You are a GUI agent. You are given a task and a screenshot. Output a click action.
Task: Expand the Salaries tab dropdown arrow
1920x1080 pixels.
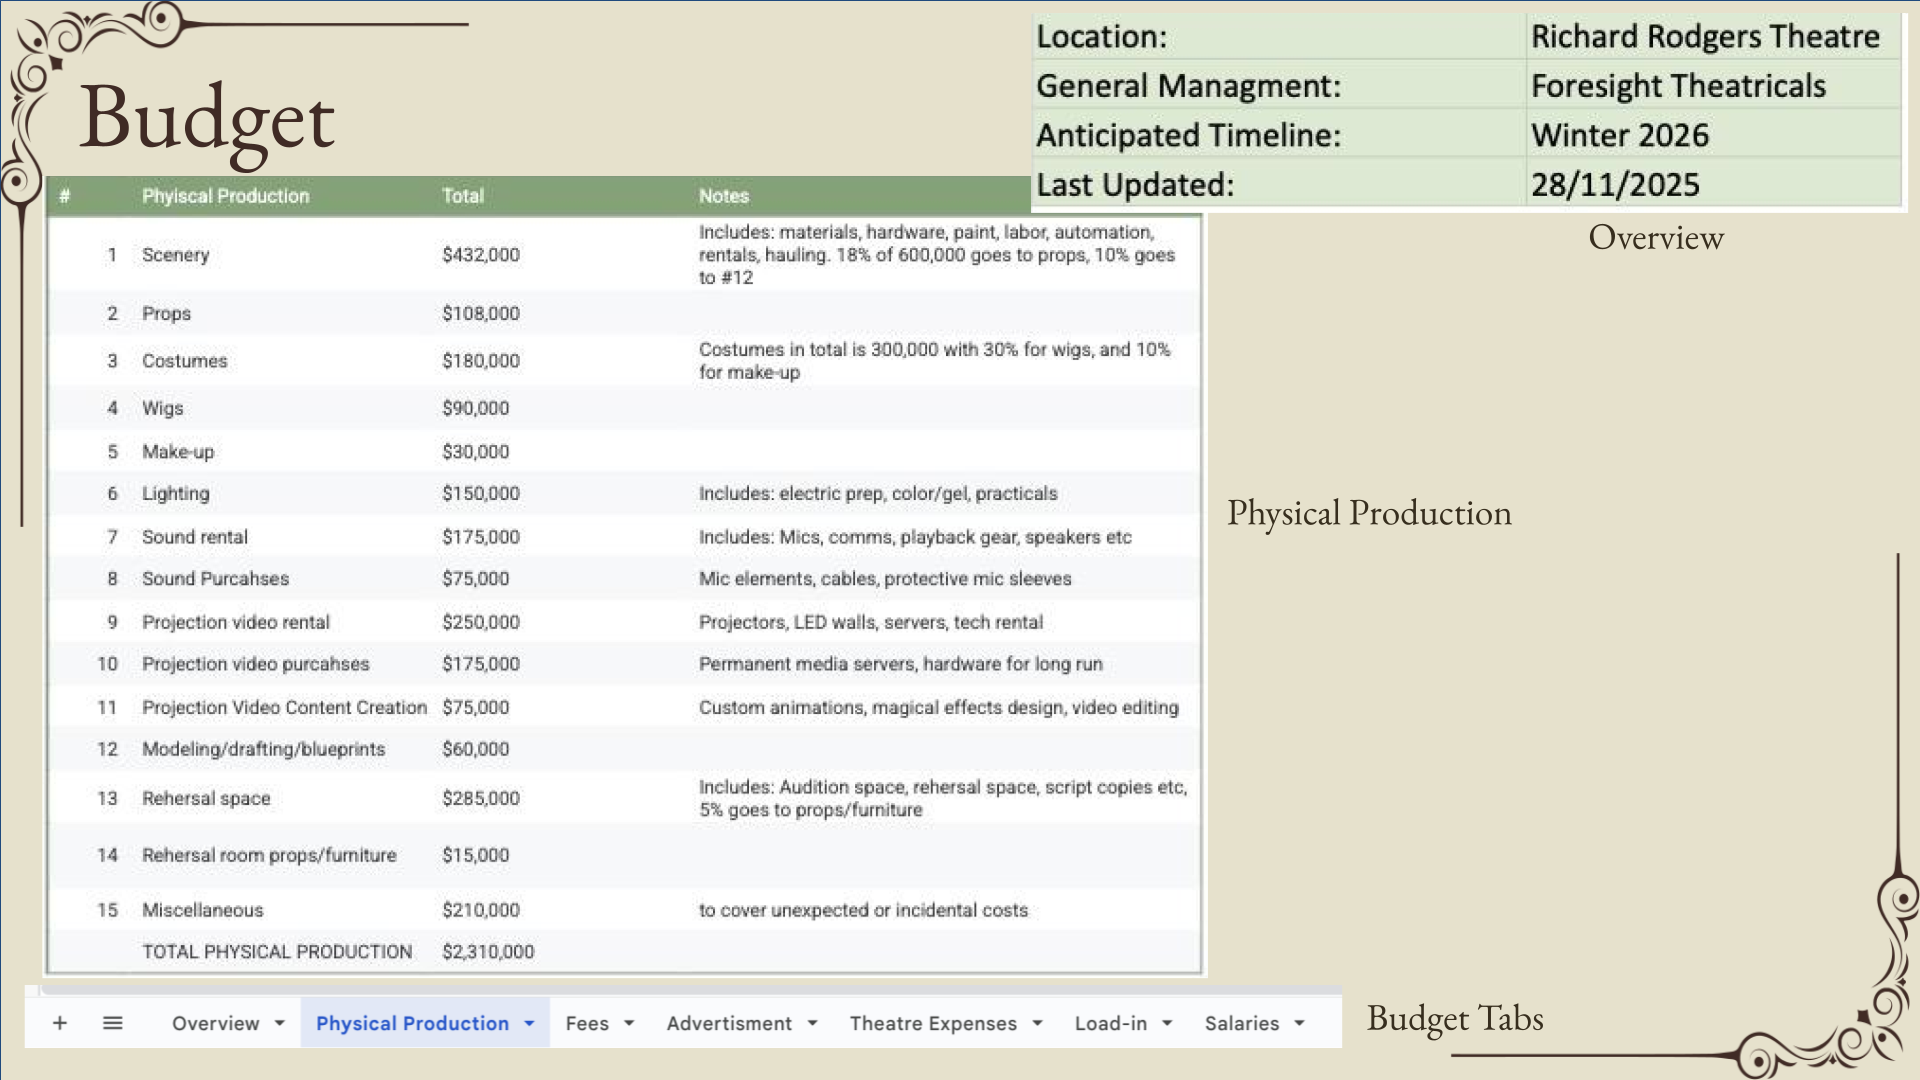(1299, 1023)
